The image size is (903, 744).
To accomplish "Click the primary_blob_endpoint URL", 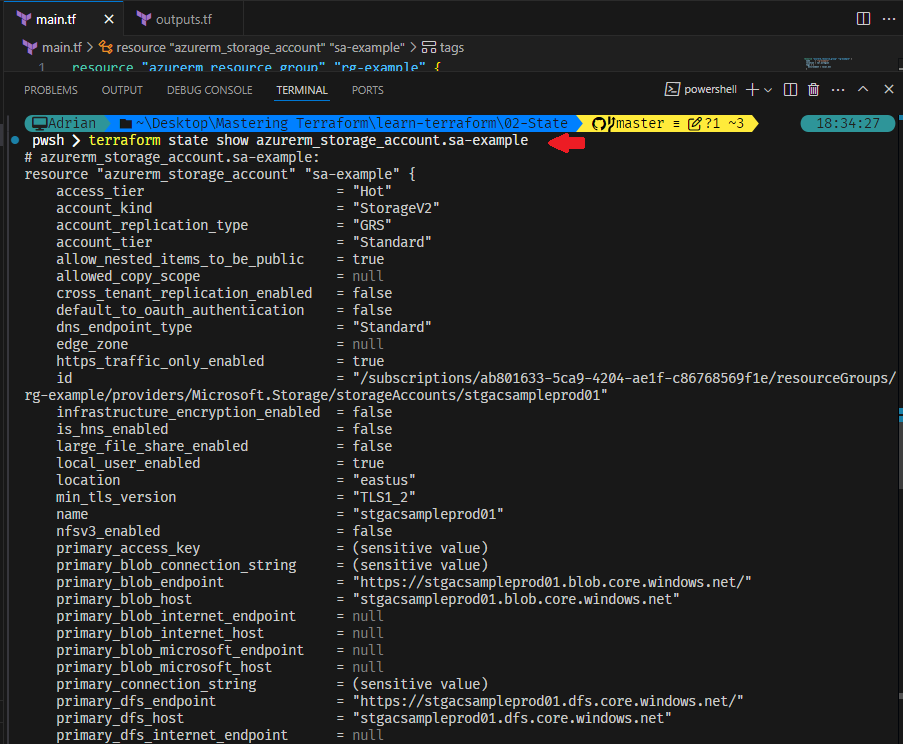I will click(552, 582).
